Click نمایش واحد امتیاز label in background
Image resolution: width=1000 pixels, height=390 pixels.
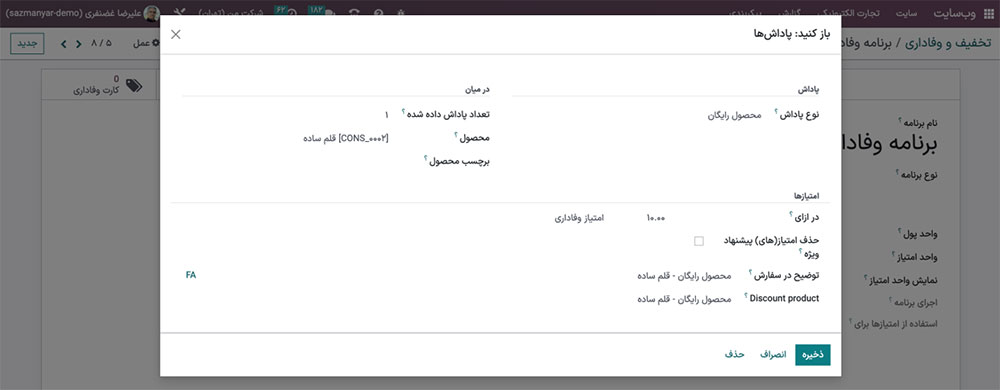pos(904,279)
